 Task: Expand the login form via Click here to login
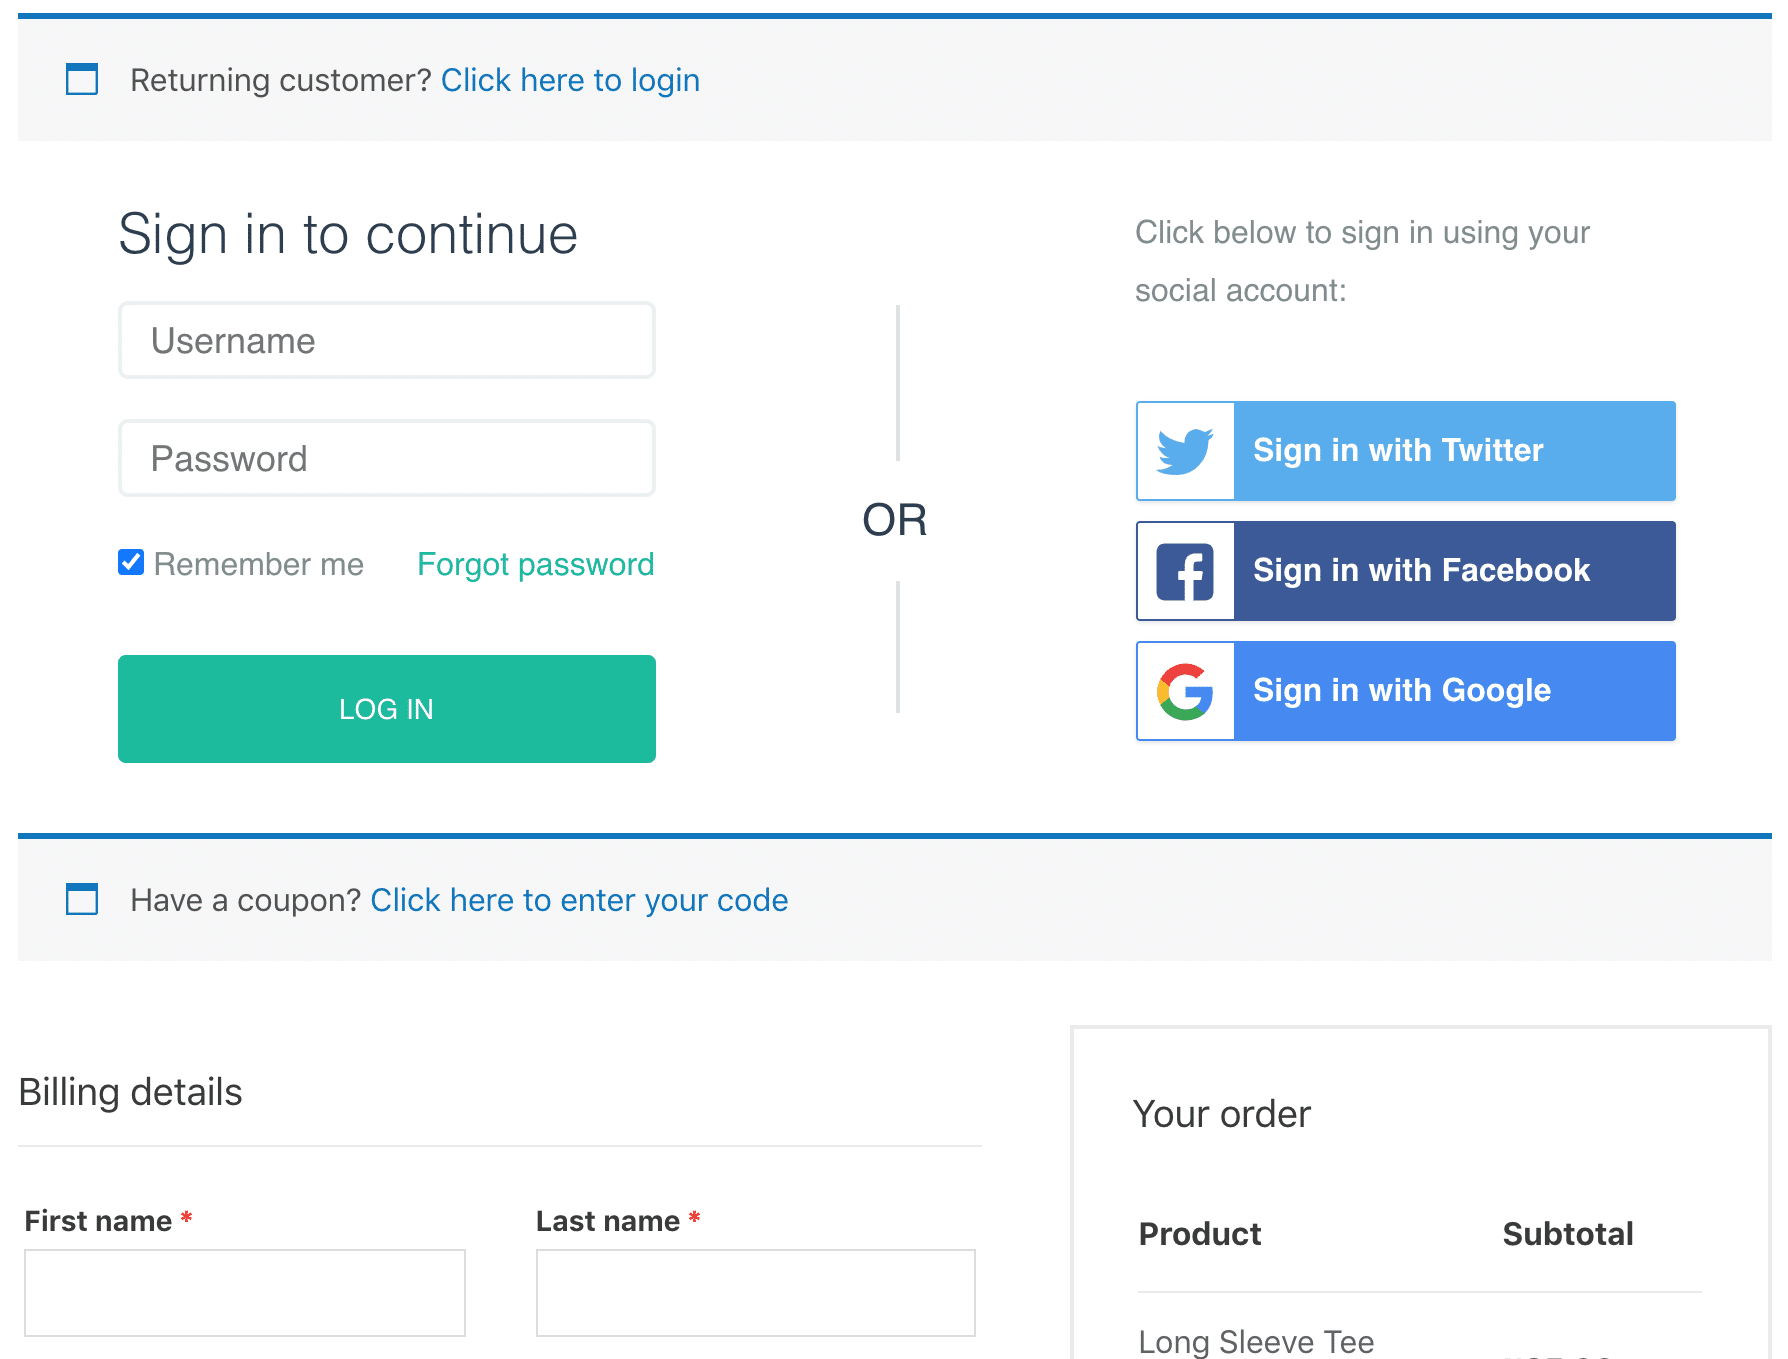click(x=570, y=80)
